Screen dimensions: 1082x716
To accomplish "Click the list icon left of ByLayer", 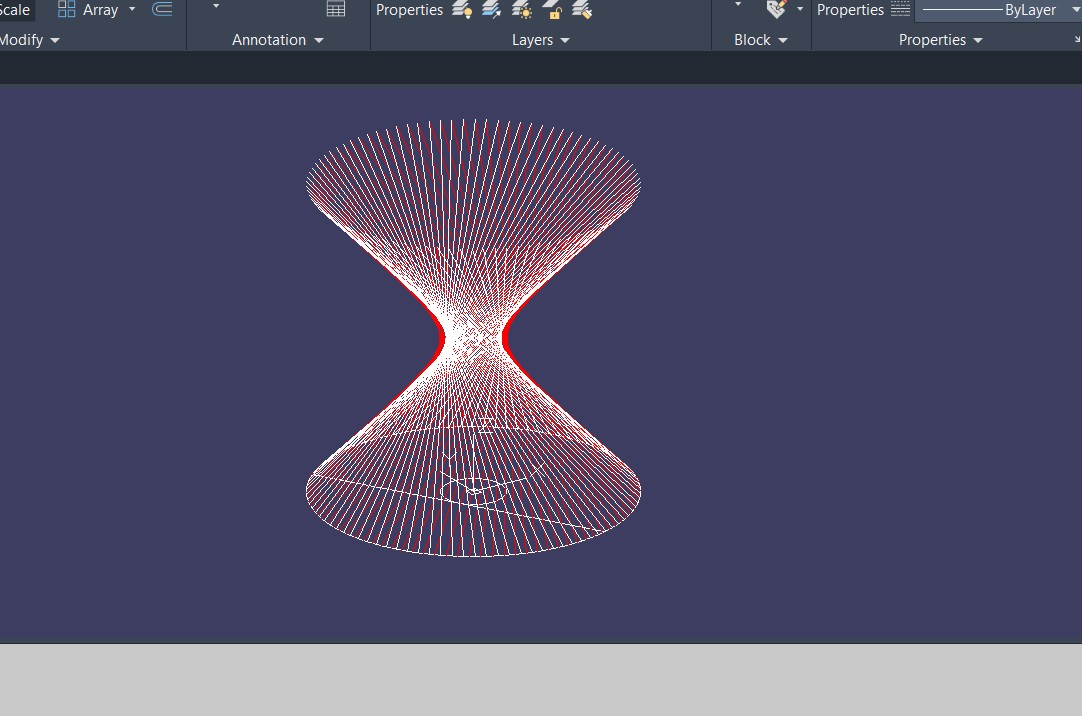I will tap(900, 10).
